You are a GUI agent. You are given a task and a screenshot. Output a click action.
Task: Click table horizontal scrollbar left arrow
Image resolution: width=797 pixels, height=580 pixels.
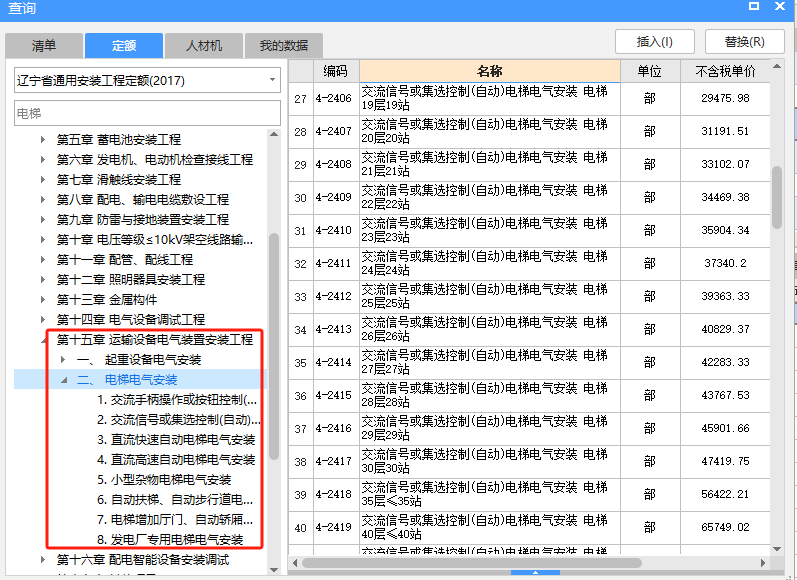(295, 563)
